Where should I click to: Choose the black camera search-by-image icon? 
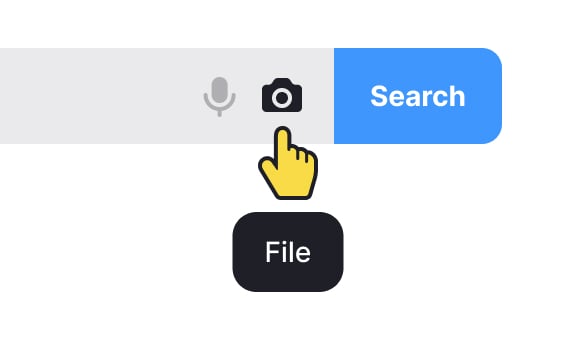click(x=282, y=95)
